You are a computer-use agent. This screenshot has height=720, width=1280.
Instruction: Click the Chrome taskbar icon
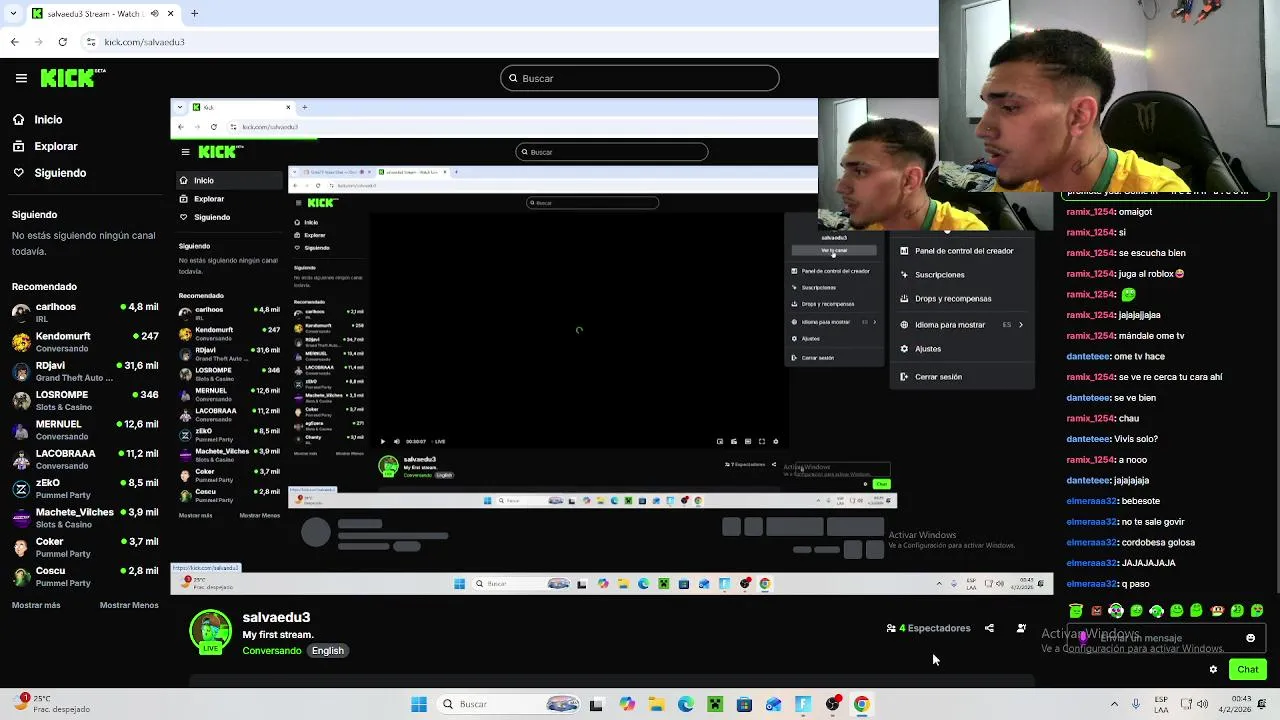(862, 704)
